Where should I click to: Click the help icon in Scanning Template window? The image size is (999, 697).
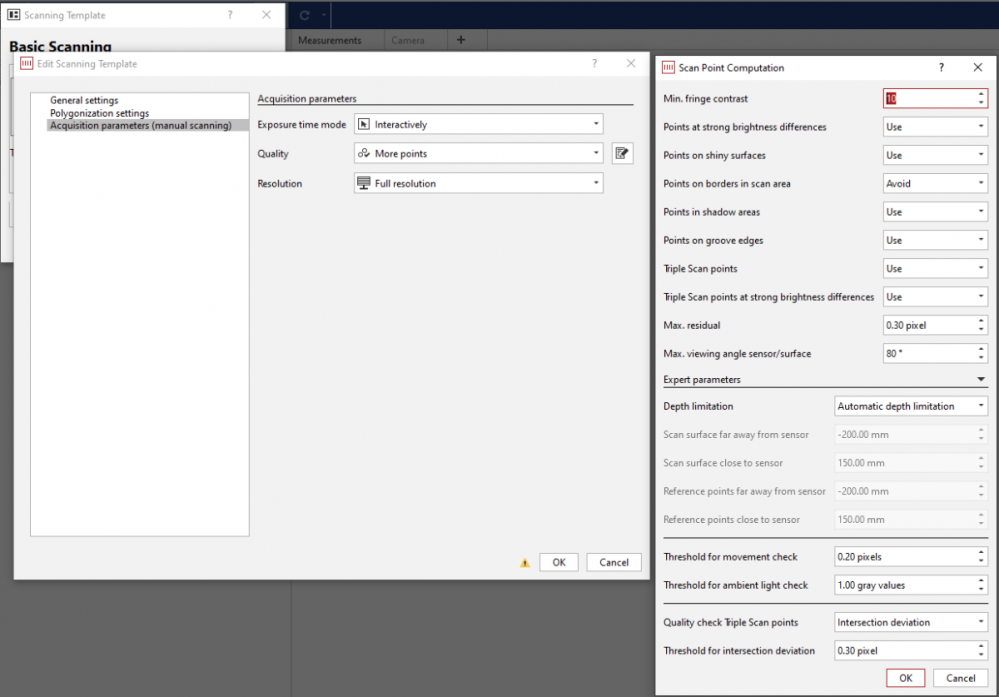(x=230, y=15)
